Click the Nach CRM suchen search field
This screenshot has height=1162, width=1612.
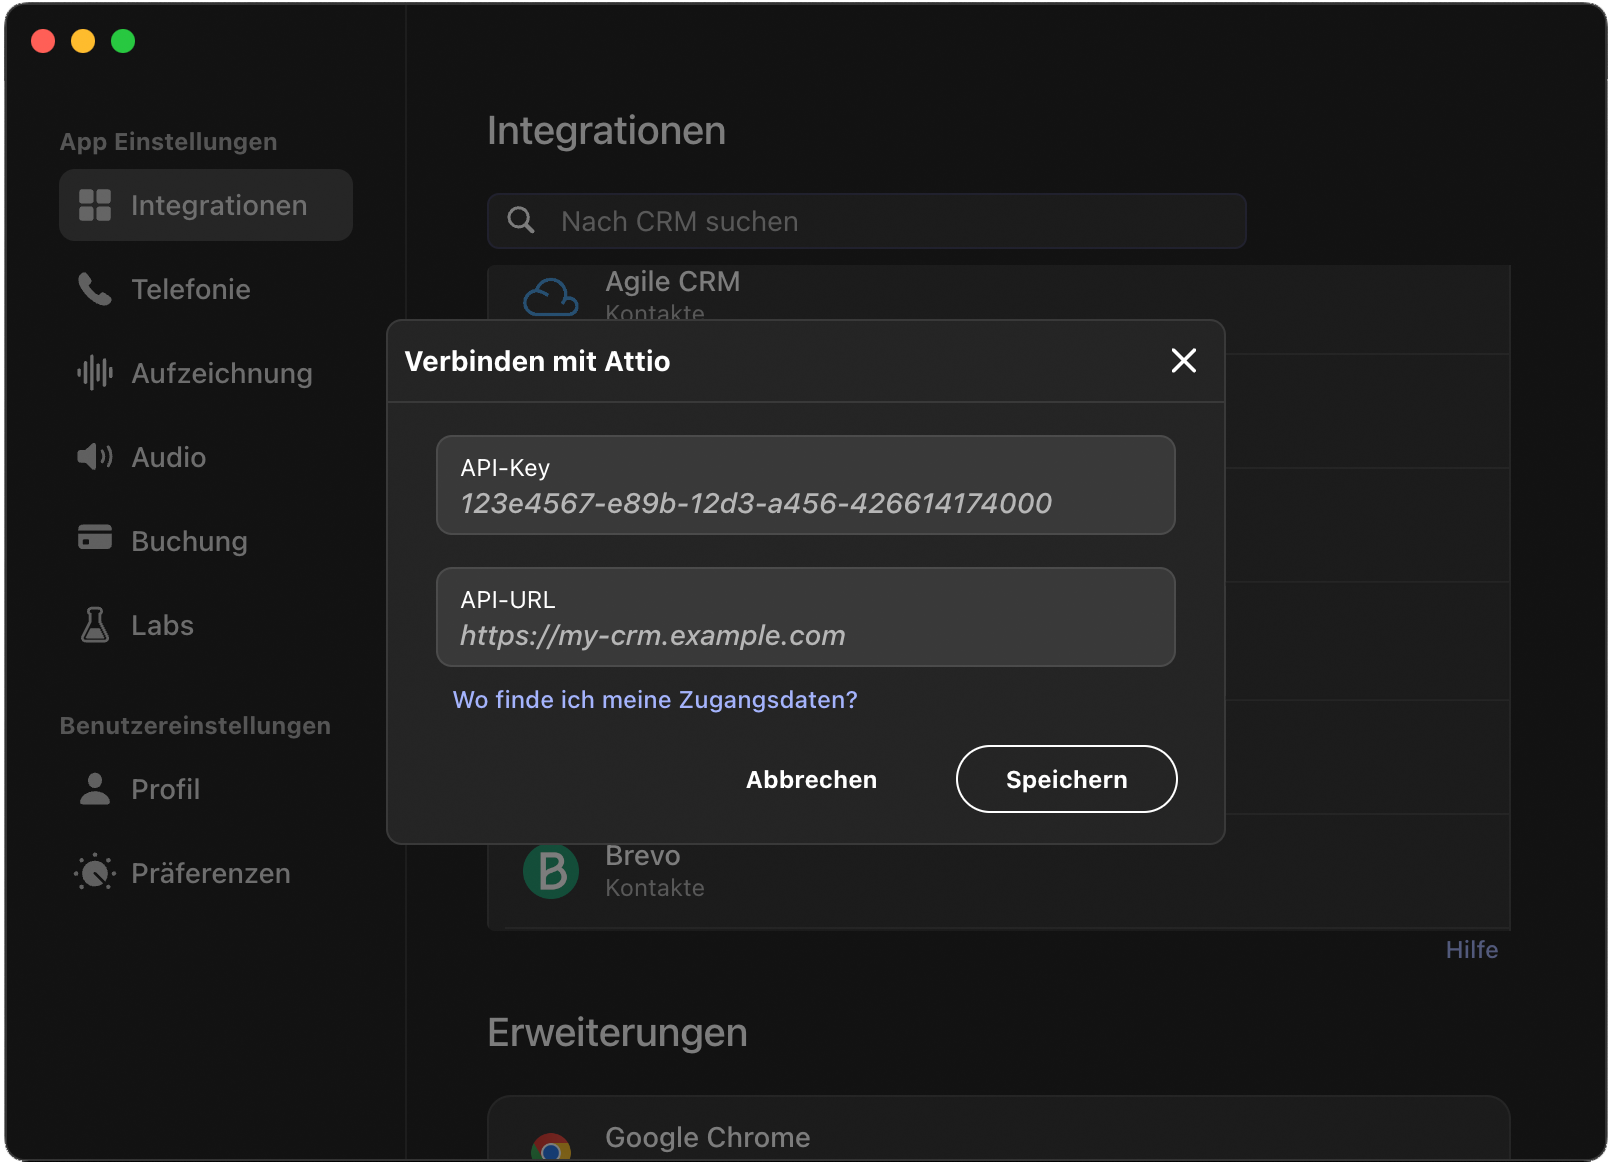pyautogui.click(x=867, y=221)
